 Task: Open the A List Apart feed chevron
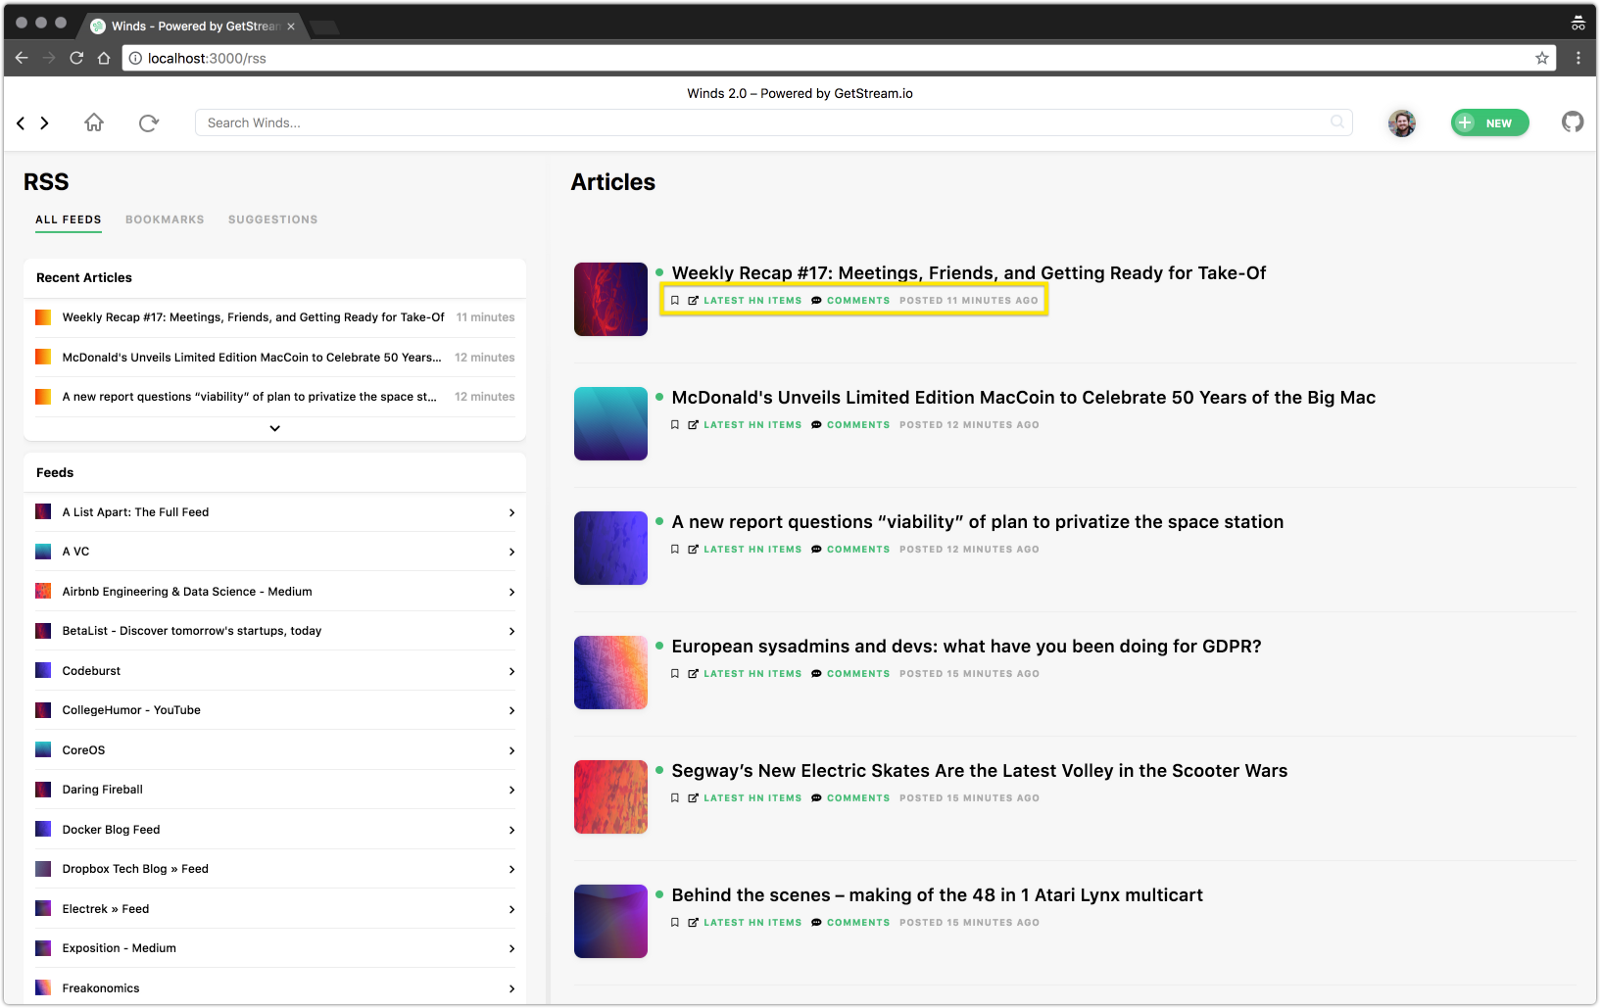tap(511, 512)
